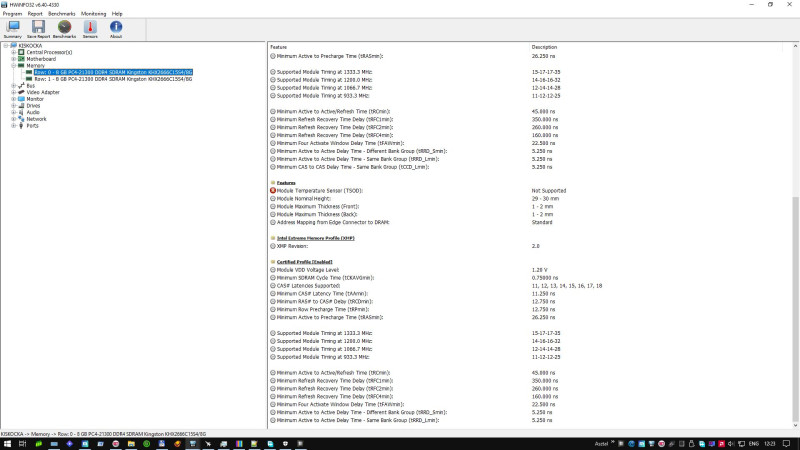Collapse the Memory node
Viewport: 800px width, 450px height.
click(x=14, y=65)
